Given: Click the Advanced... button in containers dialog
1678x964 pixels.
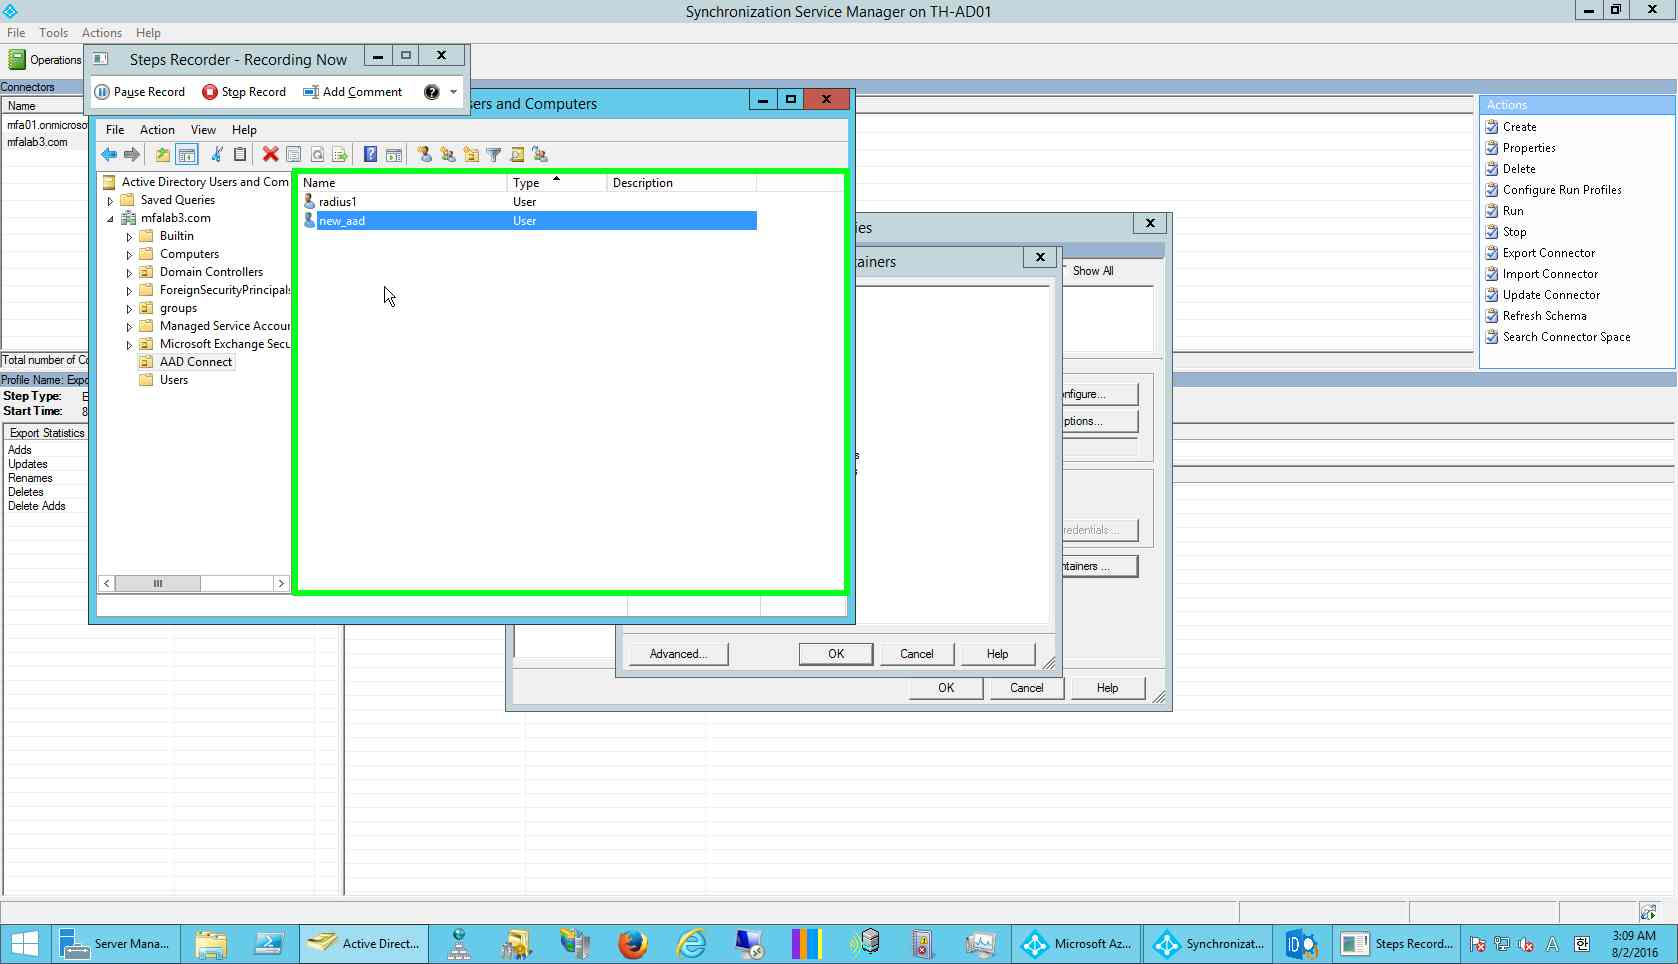Looking at the screenshot, I should (678, 654).
